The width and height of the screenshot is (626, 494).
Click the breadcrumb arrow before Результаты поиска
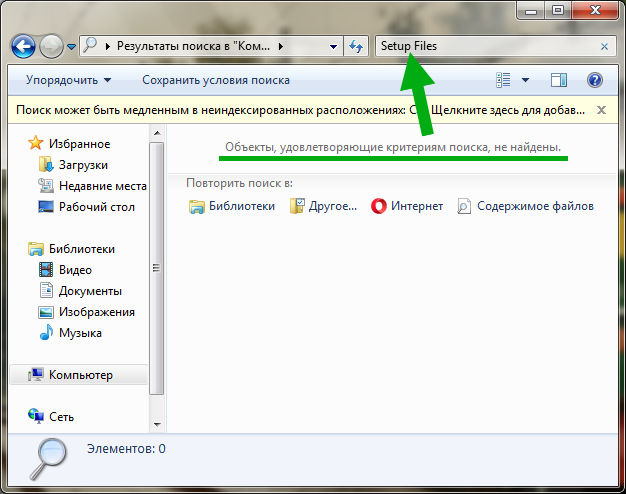pos(107,46)
